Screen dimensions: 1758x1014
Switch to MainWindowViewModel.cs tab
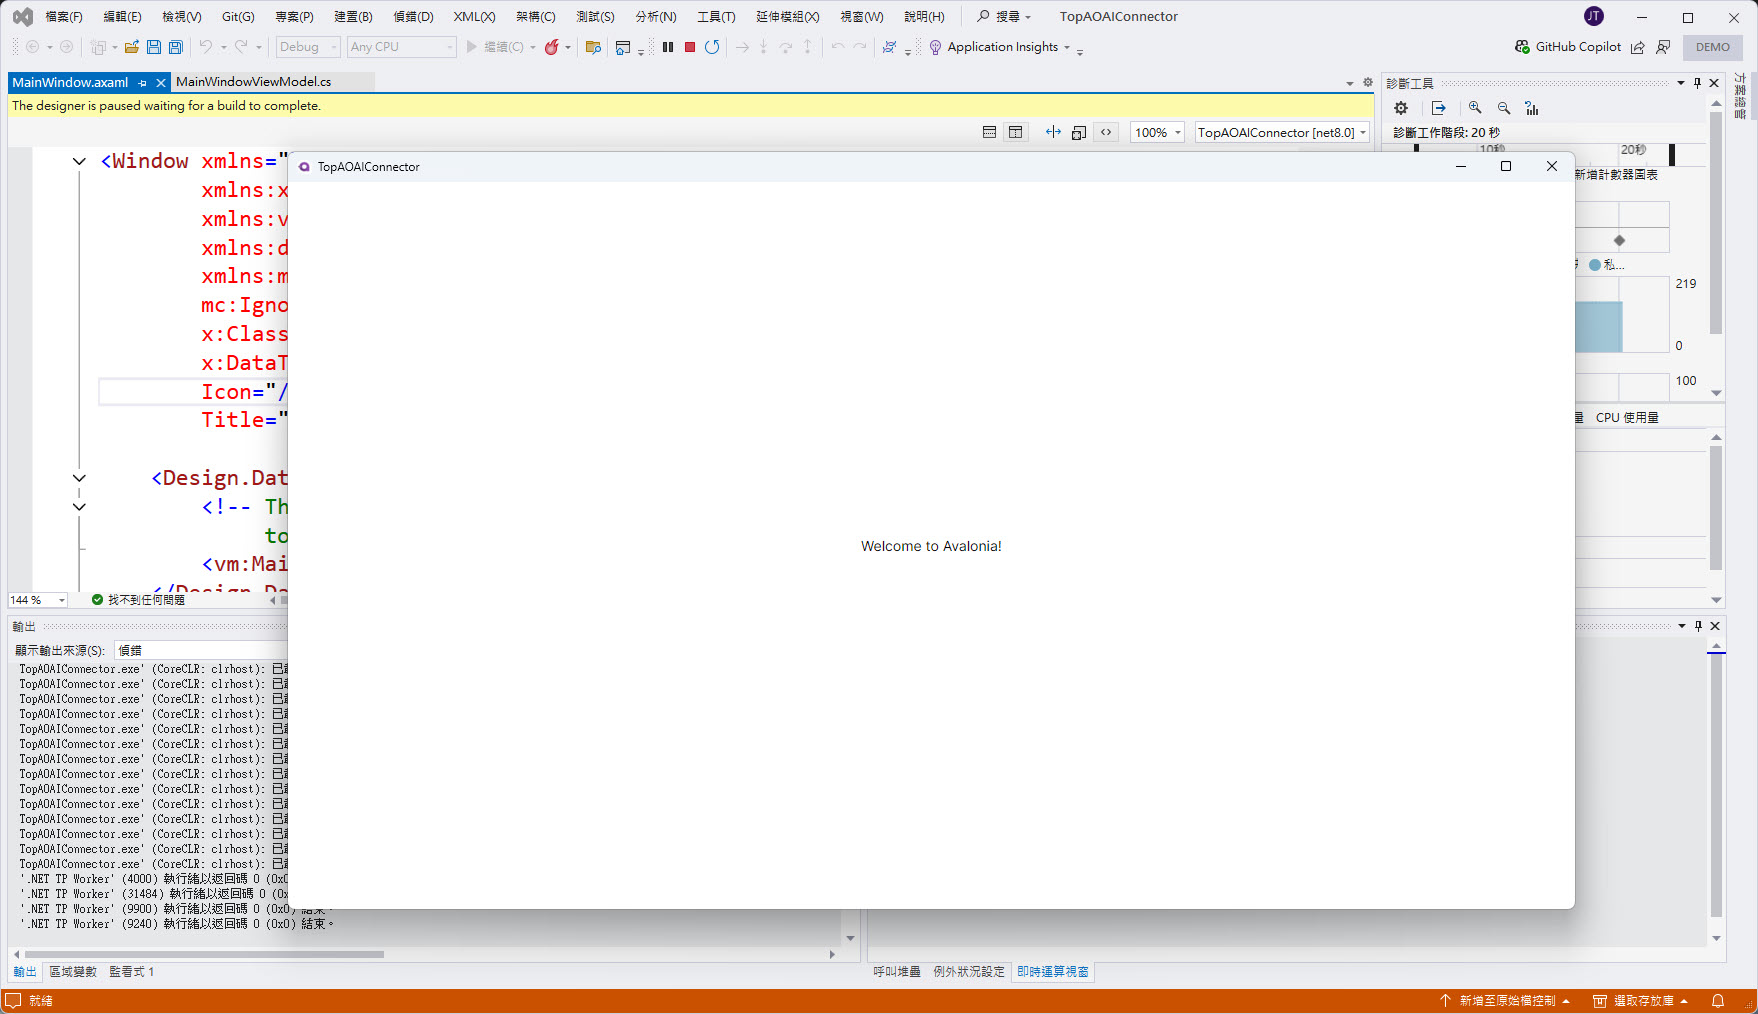click(254, 82)
